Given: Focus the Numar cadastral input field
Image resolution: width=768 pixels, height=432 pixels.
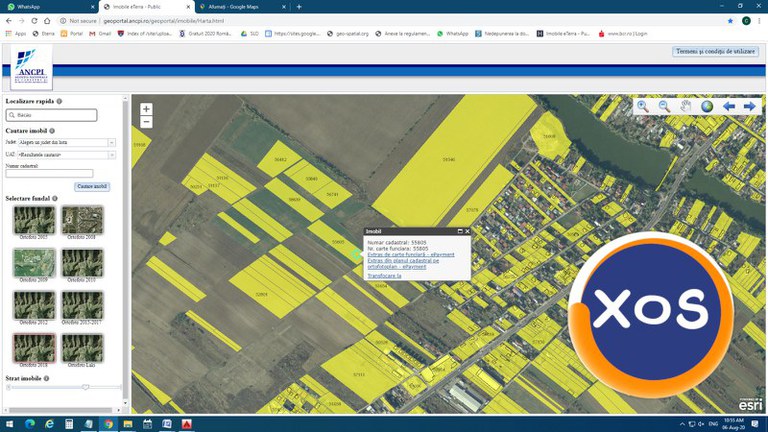Looking at the screenshot, I should (49, 173).
